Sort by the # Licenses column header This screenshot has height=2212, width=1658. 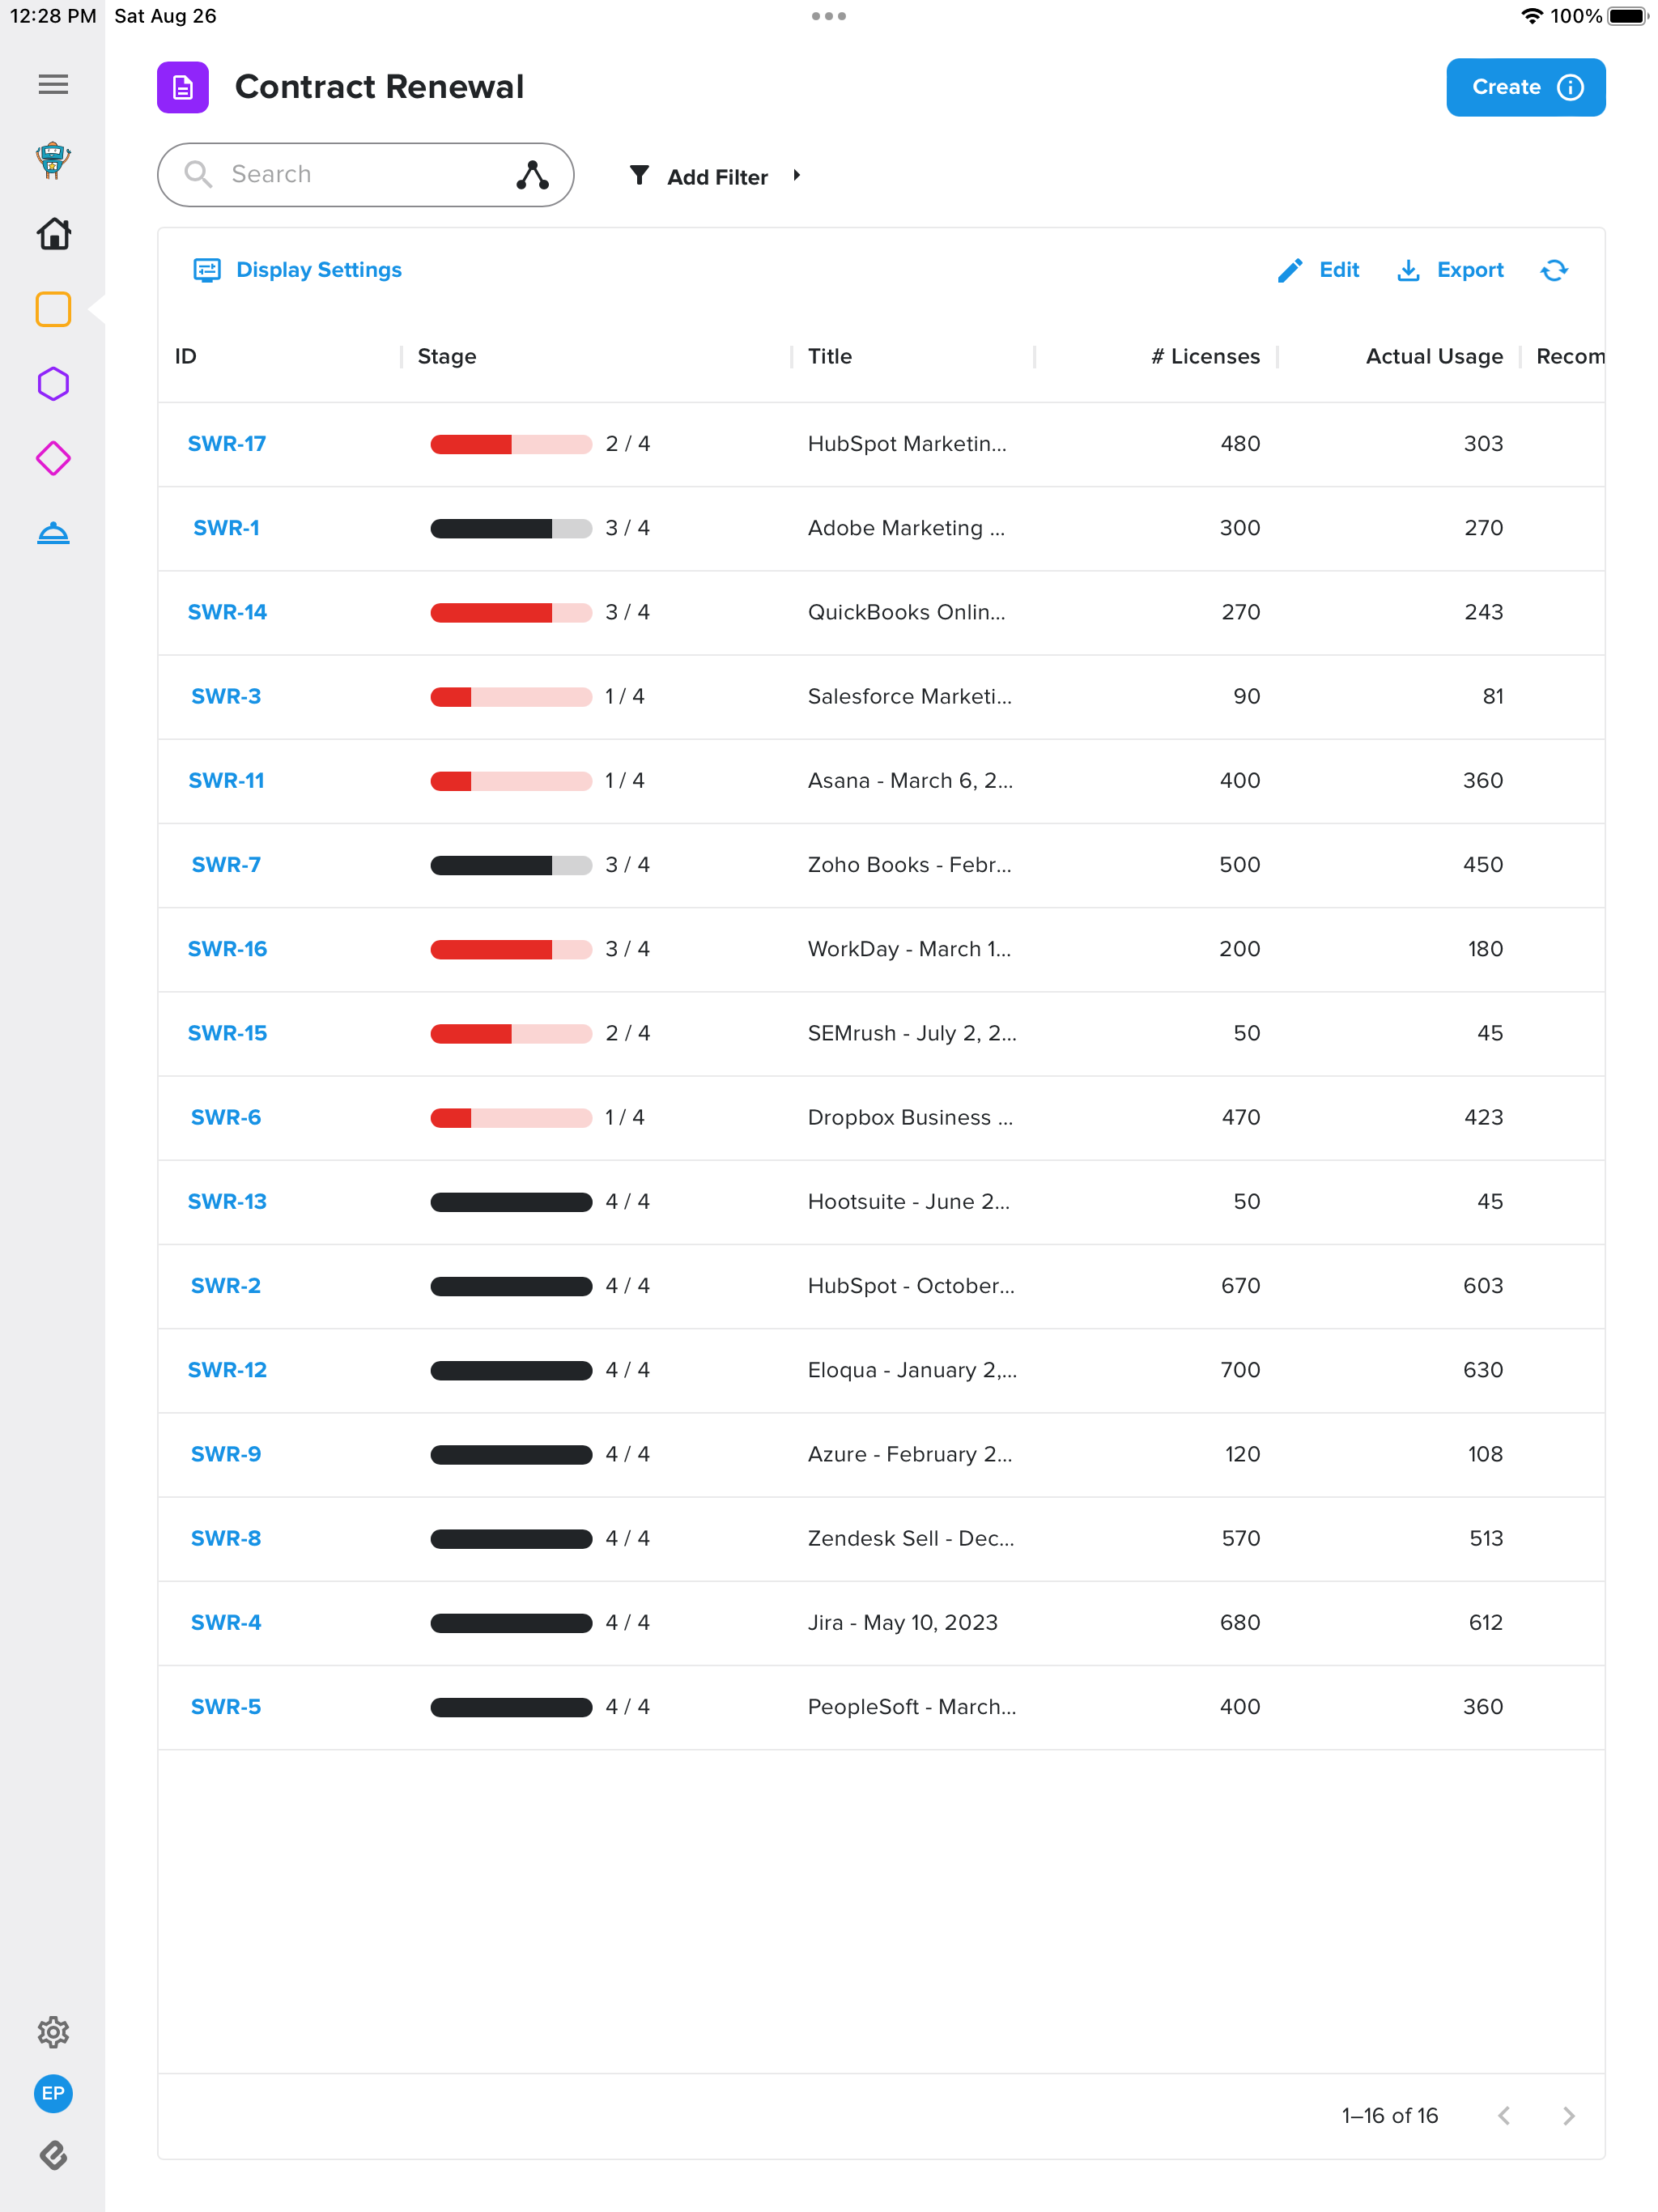click(x=1205, y=357)
